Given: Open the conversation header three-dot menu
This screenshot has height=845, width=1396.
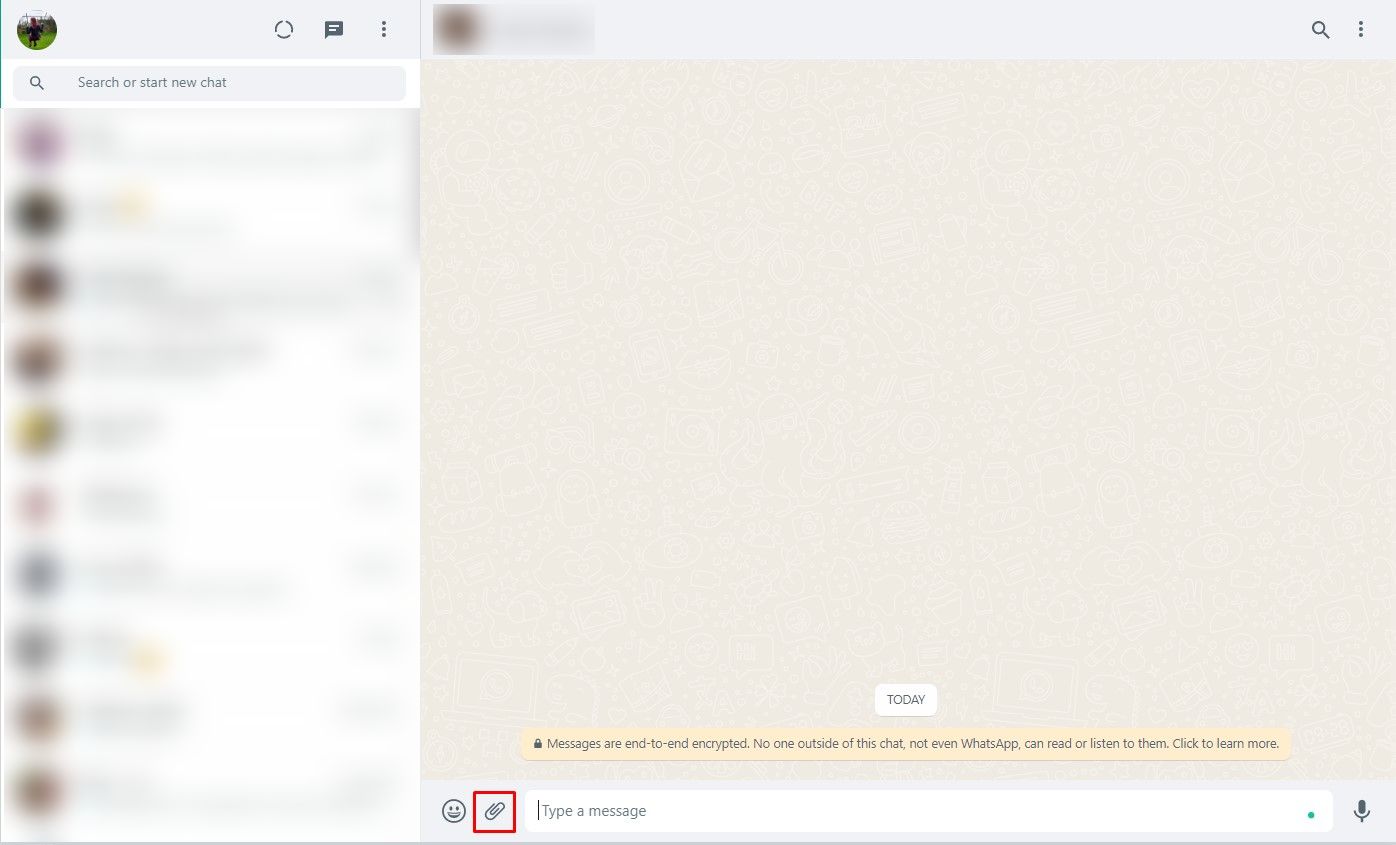Looking at the screenshot, I should coord(1361,30).
